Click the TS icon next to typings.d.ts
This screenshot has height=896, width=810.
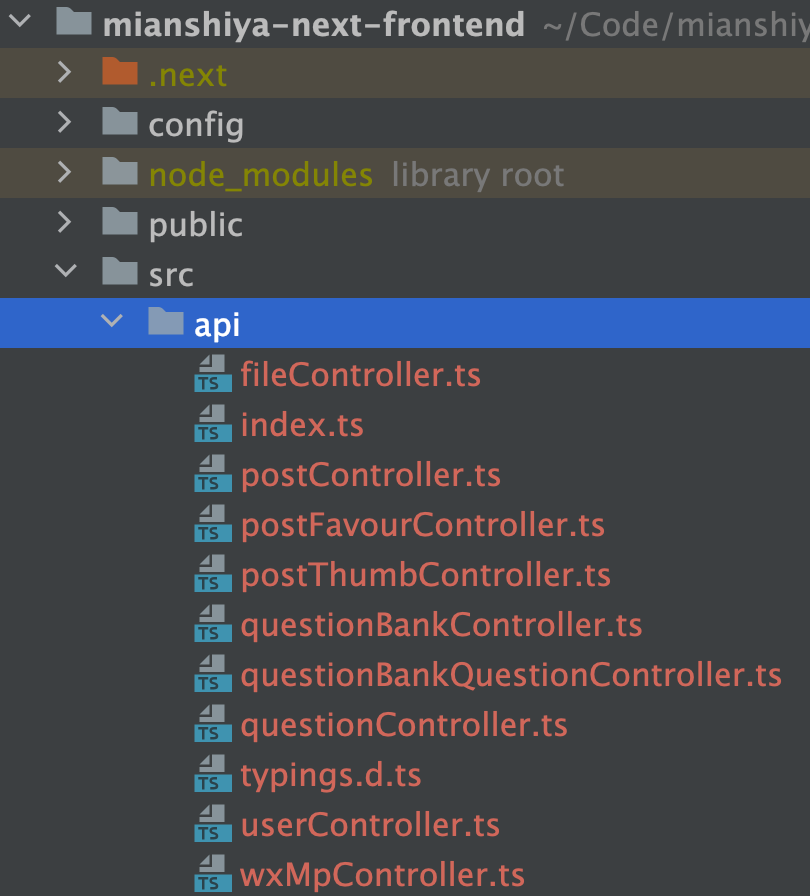(213, 773)
